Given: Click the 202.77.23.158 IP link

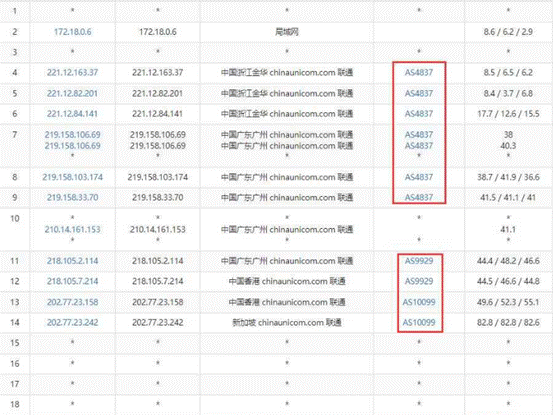Looking at the screenshot, I should pyautogui.click(x=72, y=302).
